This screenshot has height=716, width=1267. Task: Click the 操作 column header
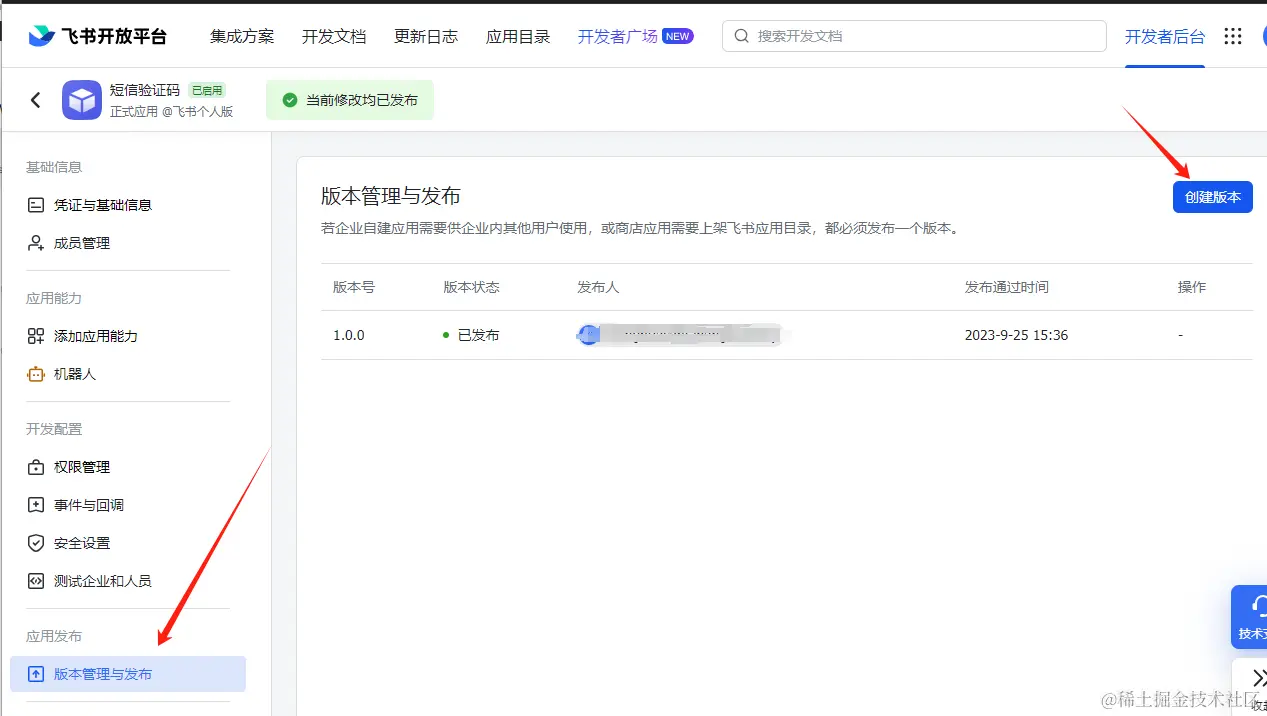tap(1192, 287)
